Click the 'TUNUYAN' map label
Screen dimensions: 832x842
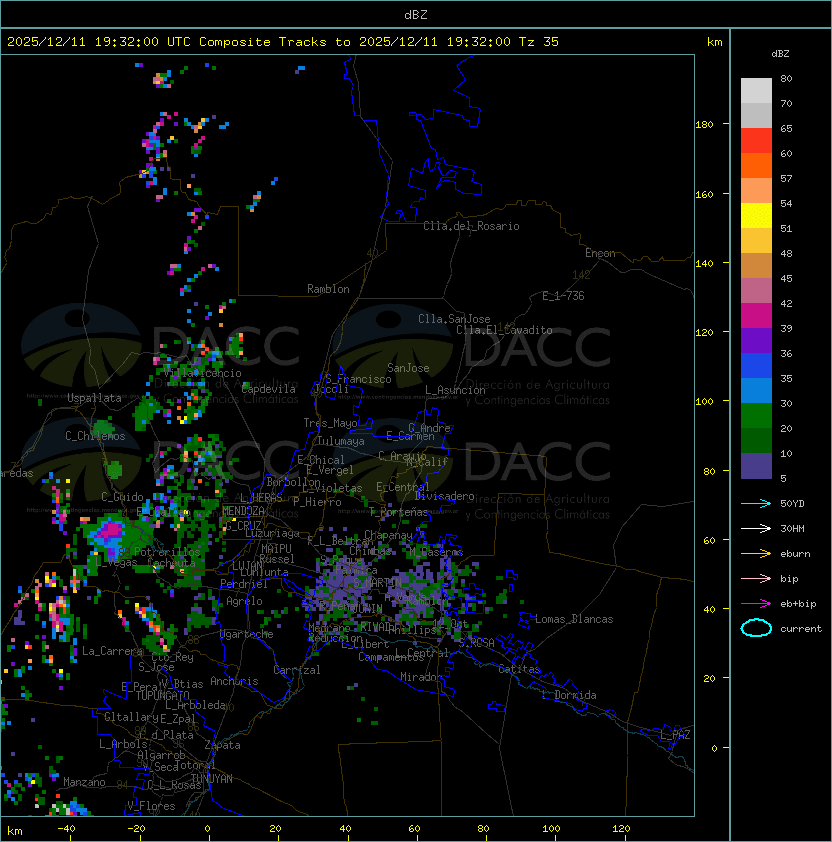212,779
